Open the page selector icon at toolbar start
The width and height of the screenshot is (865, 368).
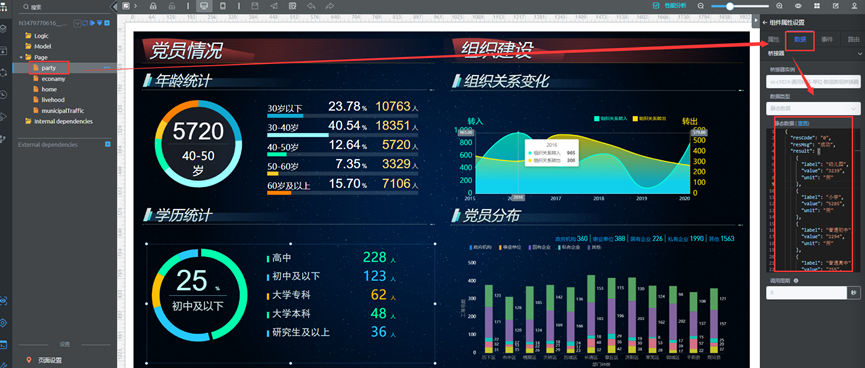pos(126,6)
